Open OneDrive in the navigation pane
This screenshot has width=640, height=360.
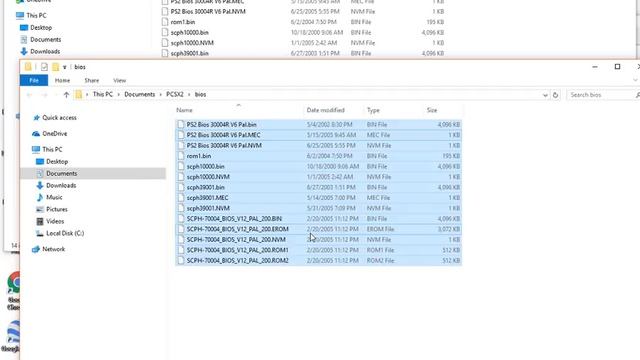[x=54, y=133]
